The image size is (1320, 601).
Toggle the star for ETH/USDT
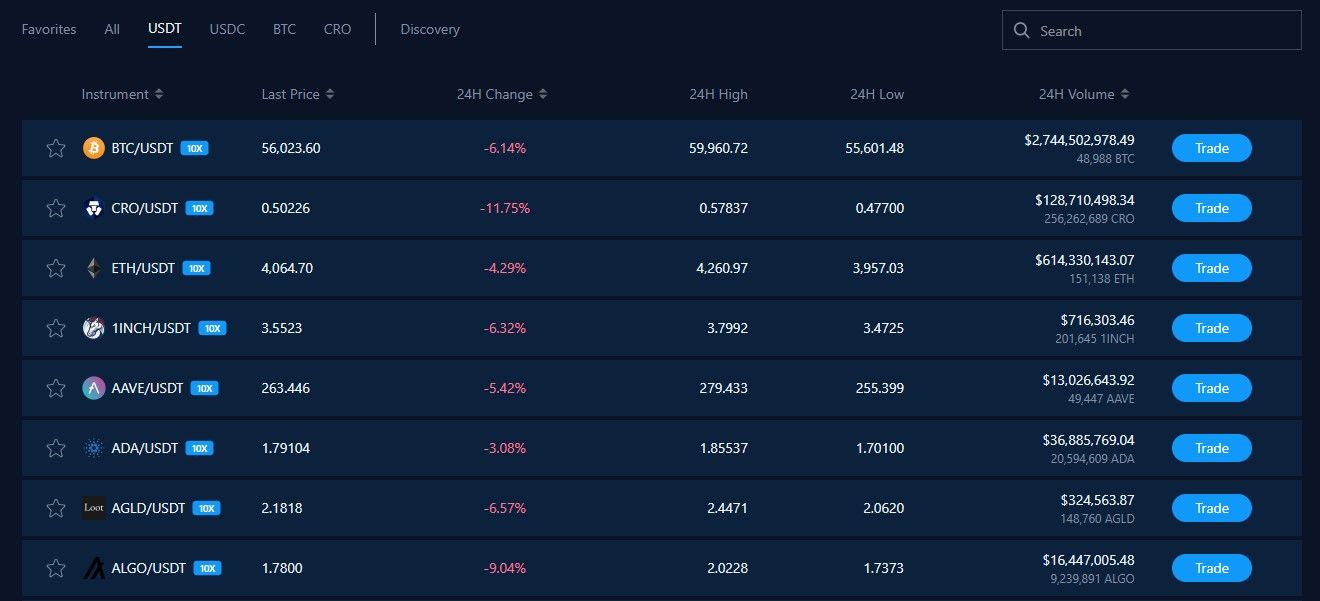pos(56,268)
